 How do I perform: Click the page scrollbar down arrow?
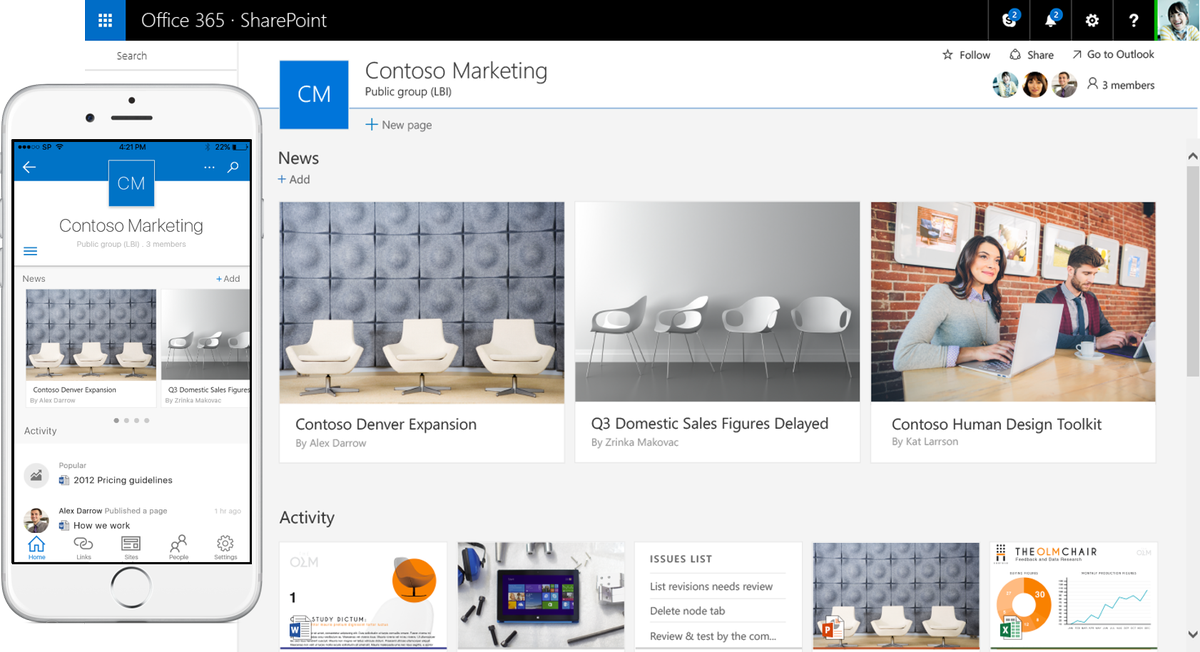point(1192,635)
